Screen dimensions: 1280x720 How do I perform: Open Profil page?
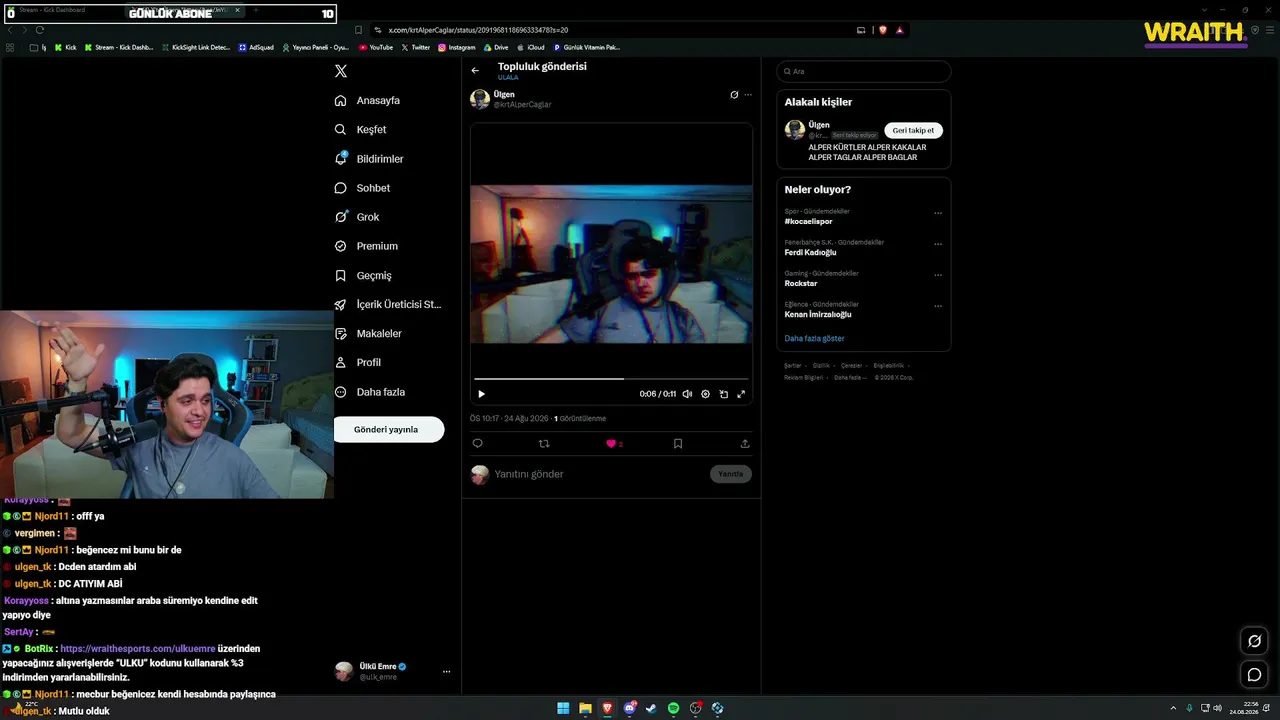(x=357, y=362)
